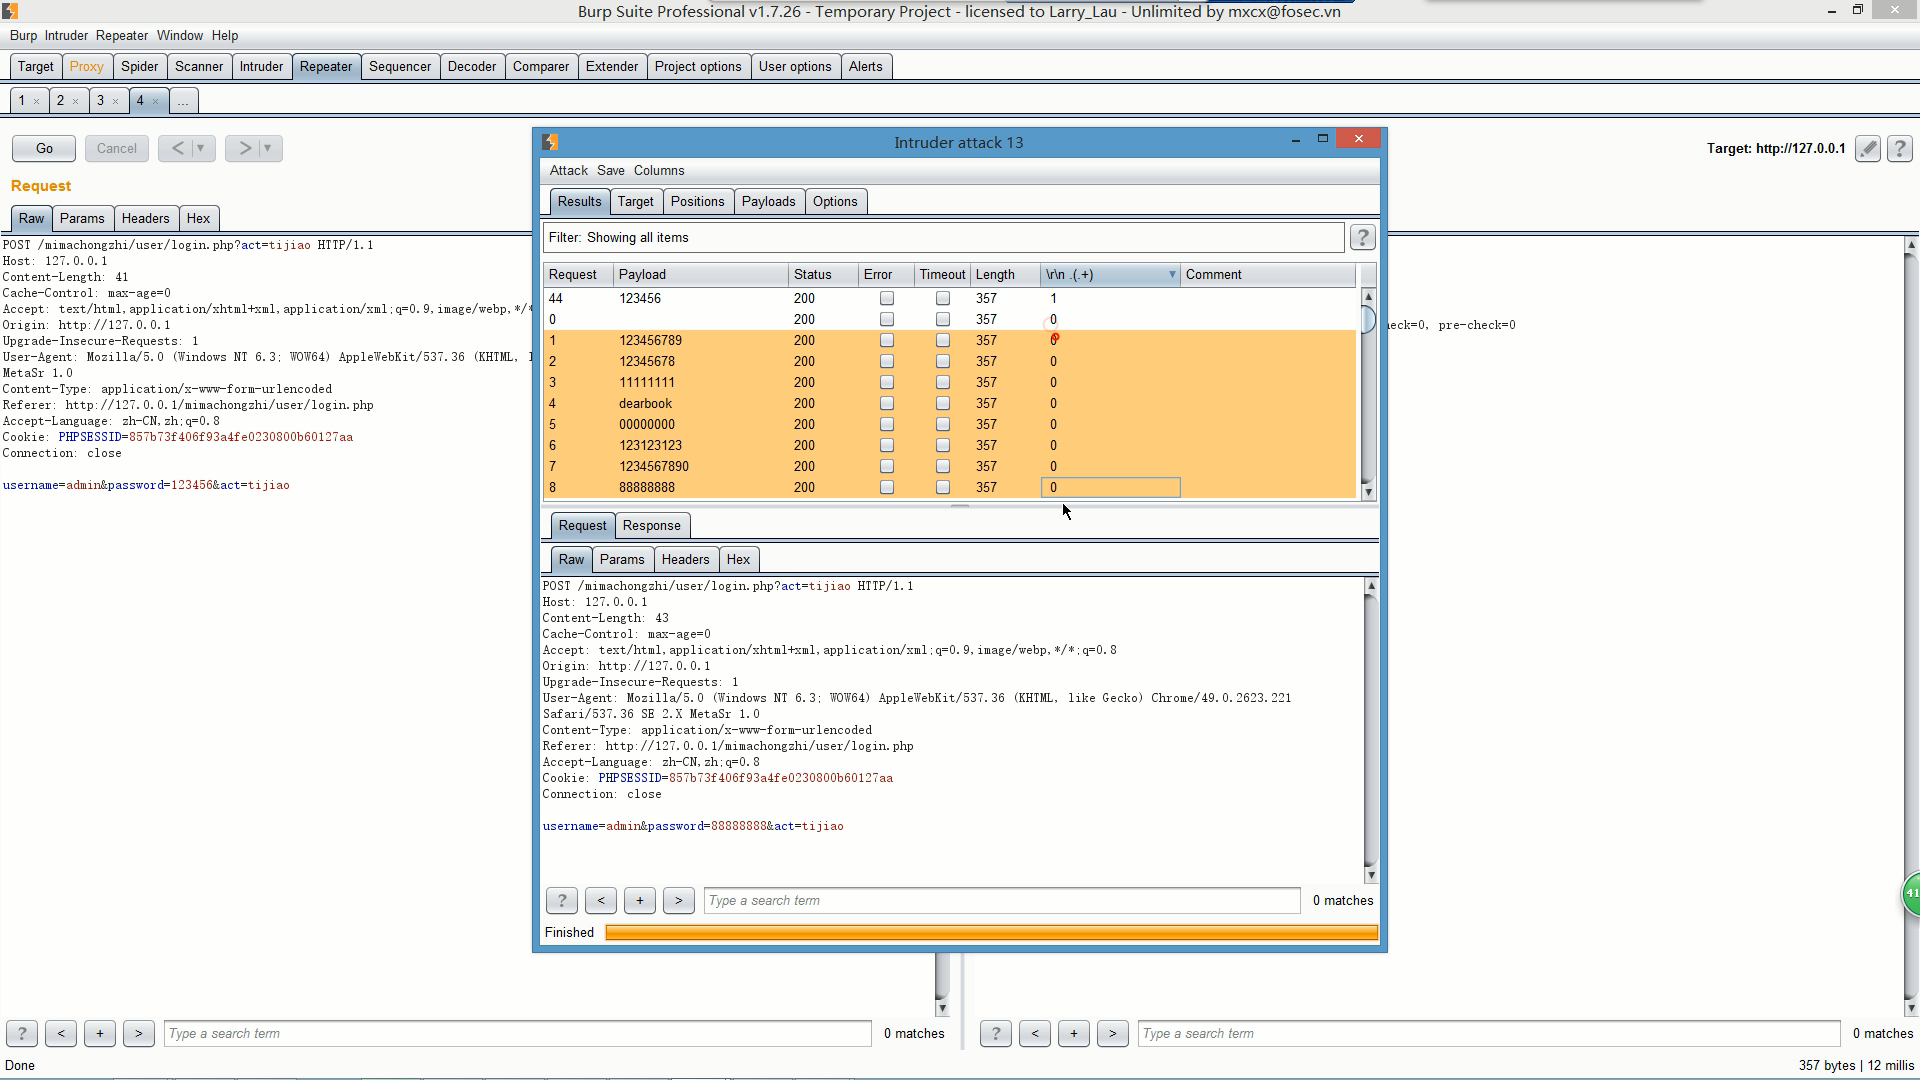
Task: Open the Attack menu
Action: [x=568, y=170]
